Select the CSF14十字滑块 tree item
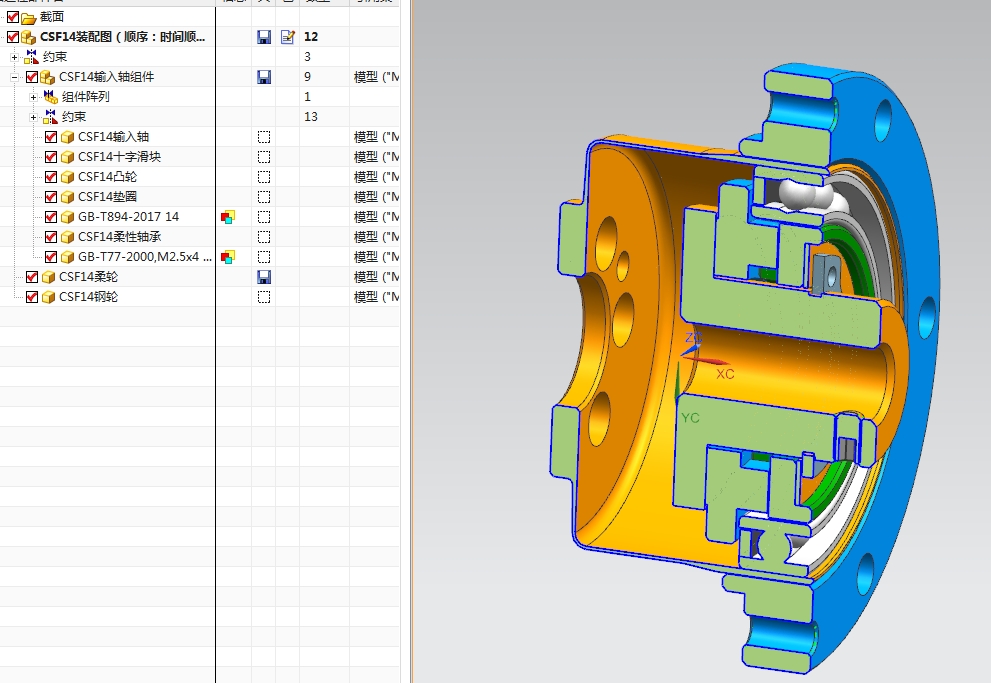Image resolution: width=991 pixels, height=683 pixels. tap(119, 157)
